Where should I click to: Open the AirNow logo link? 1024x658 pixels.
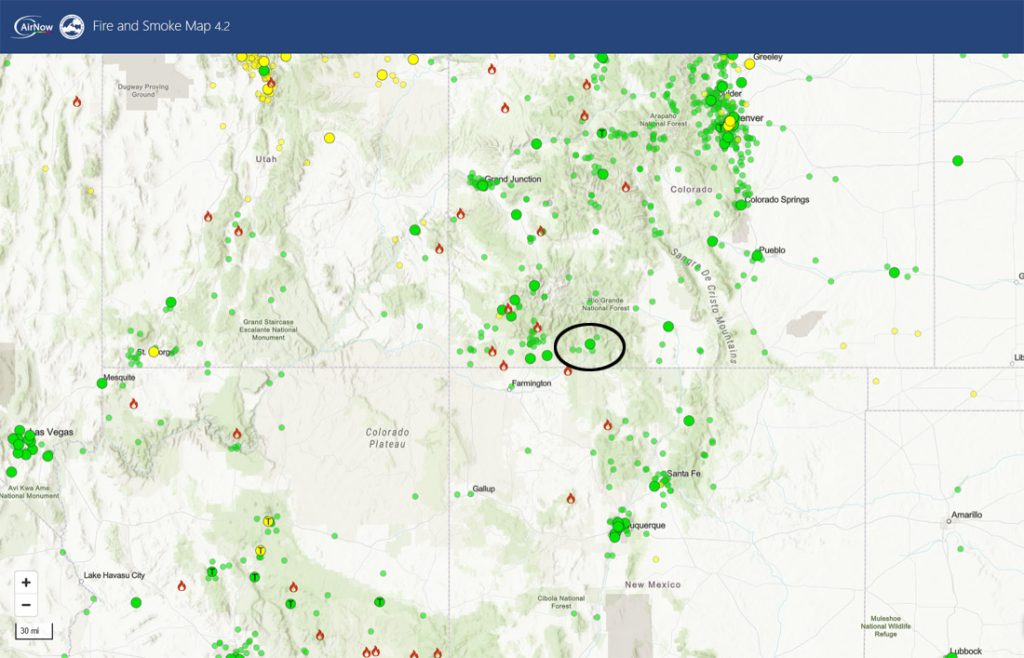tap(33, 27)
